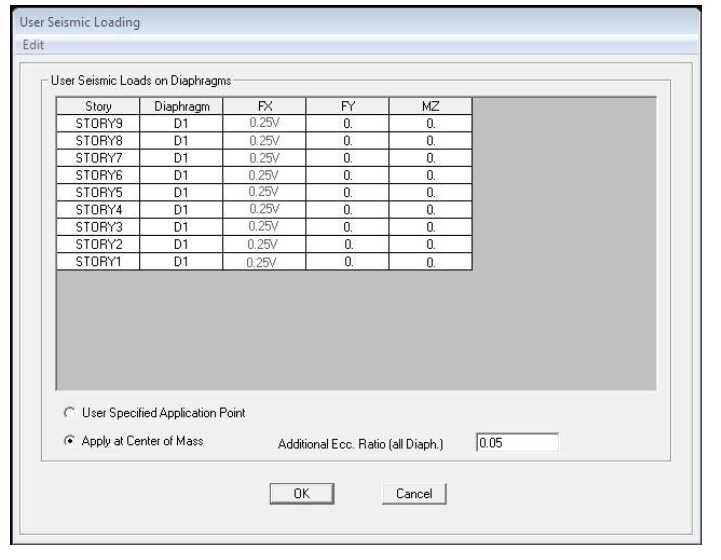Click the MZ column header
This screenshot has height=560, width=721.
tap(431, 106)
